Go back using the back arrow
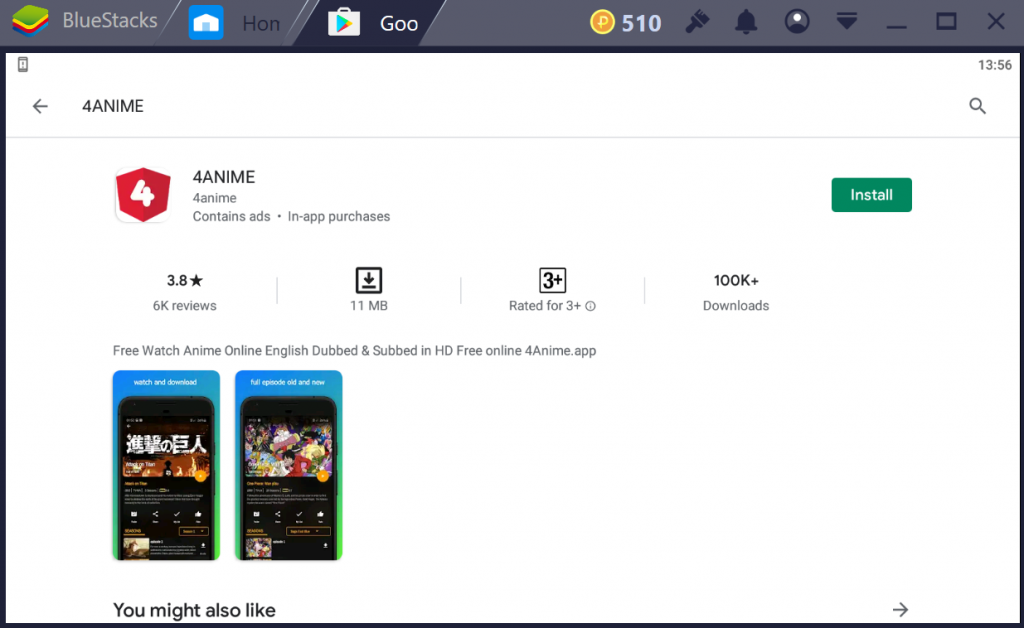Image resolution: width=1024 pixels, height=628 pixels. [40, 106]
